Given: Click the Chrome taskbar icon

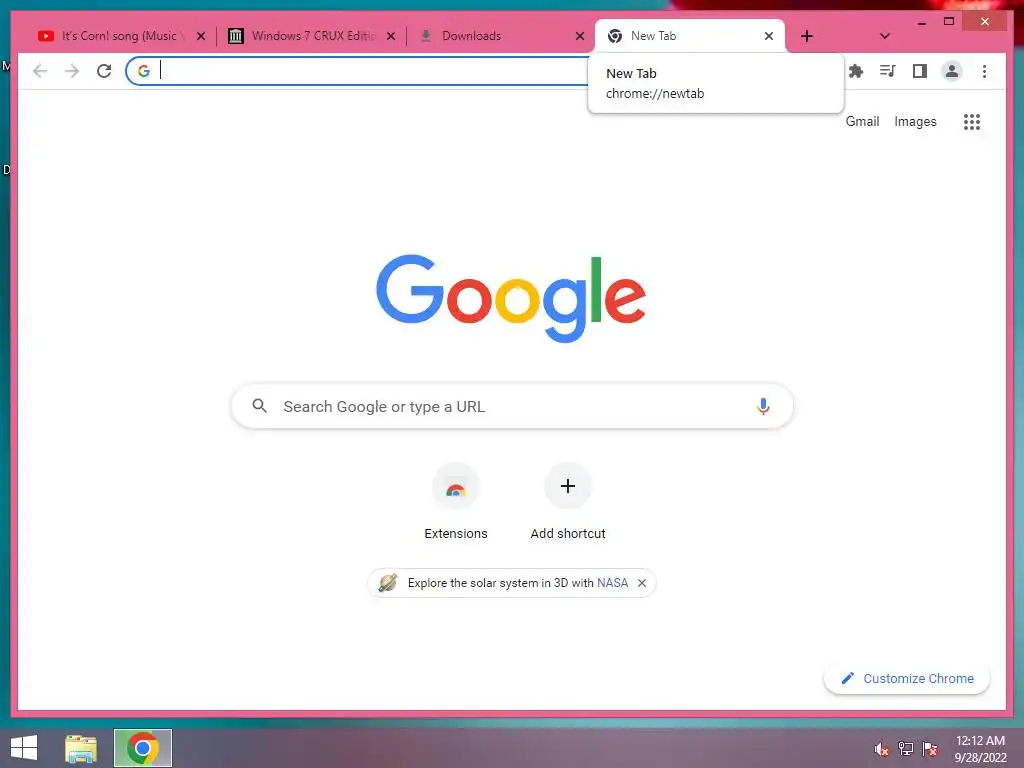Looking at the screenshot, I should [x=142, y=748].
